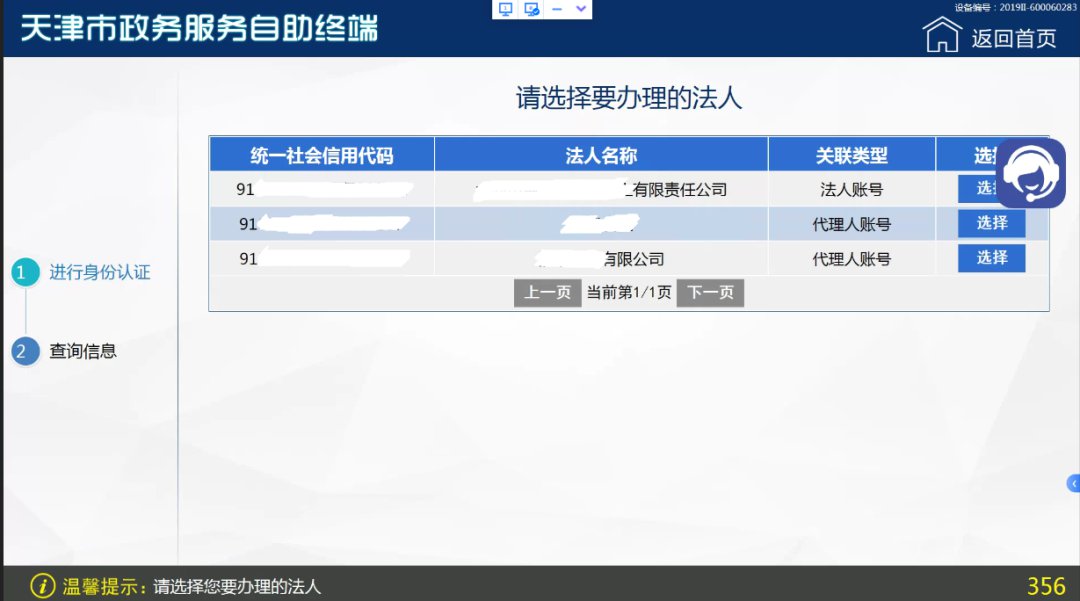
Task: Go back via 返回首页 link
Action: coord(1014,39)
